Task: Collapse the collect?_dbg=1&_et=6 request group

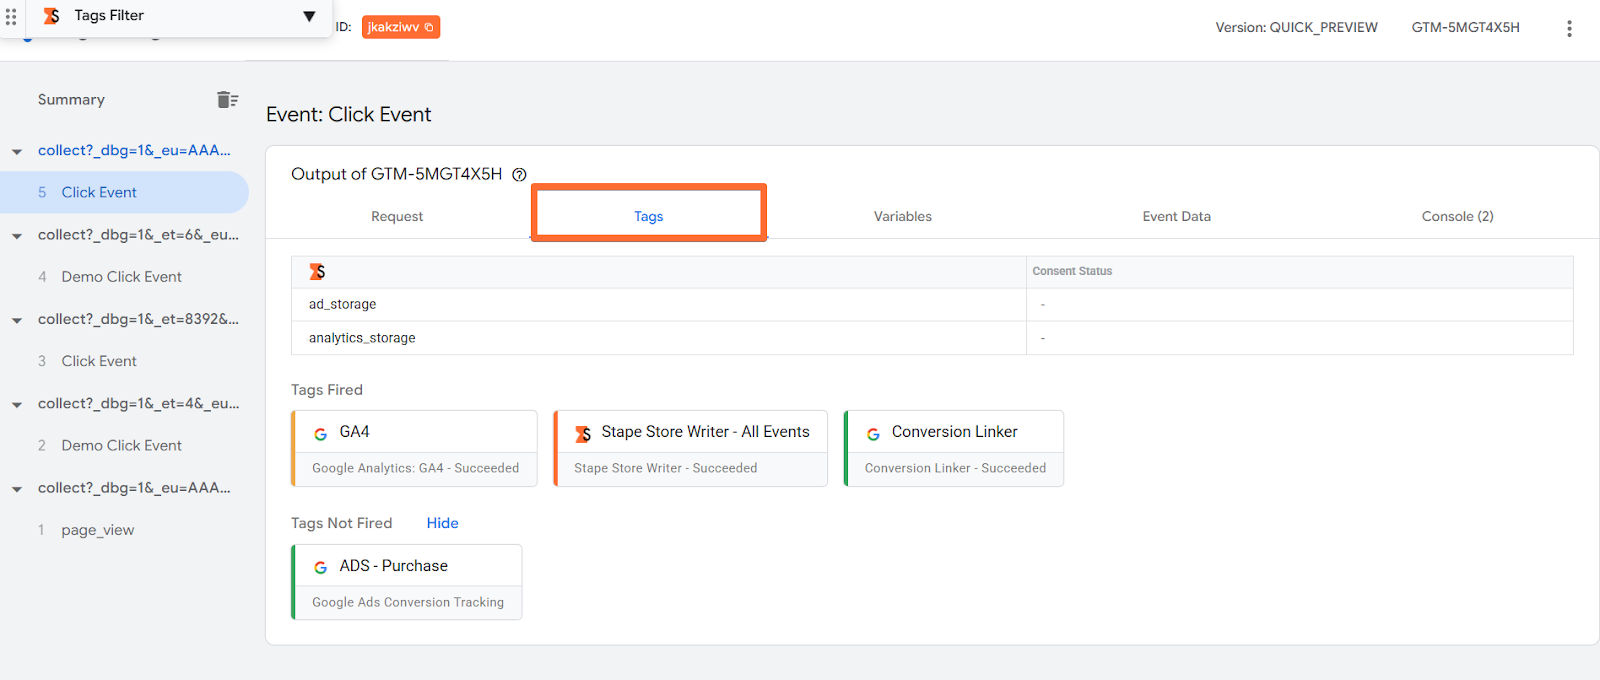Action: (17, 237)
